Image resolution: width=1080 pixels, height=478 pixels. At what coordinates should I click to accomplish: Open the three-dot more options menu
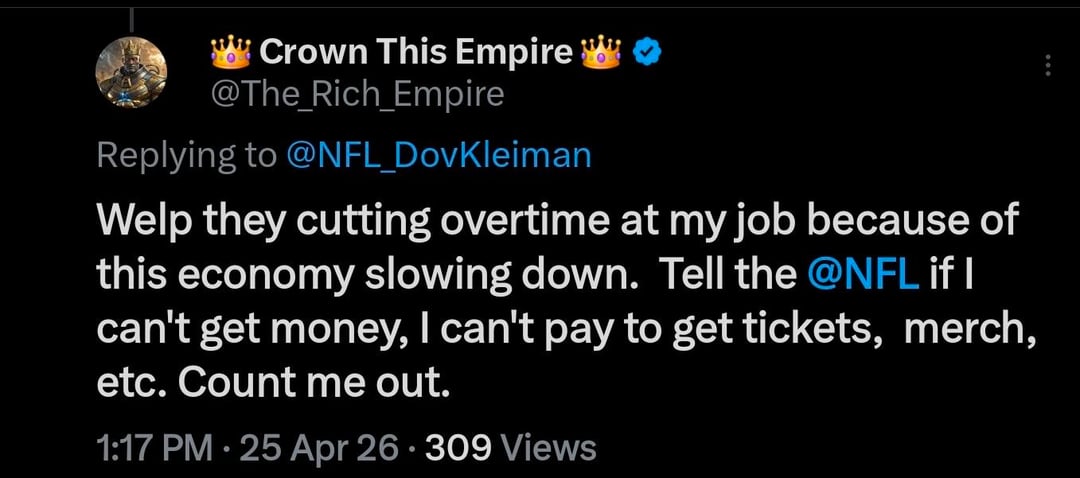click(x=1047, y=66)
